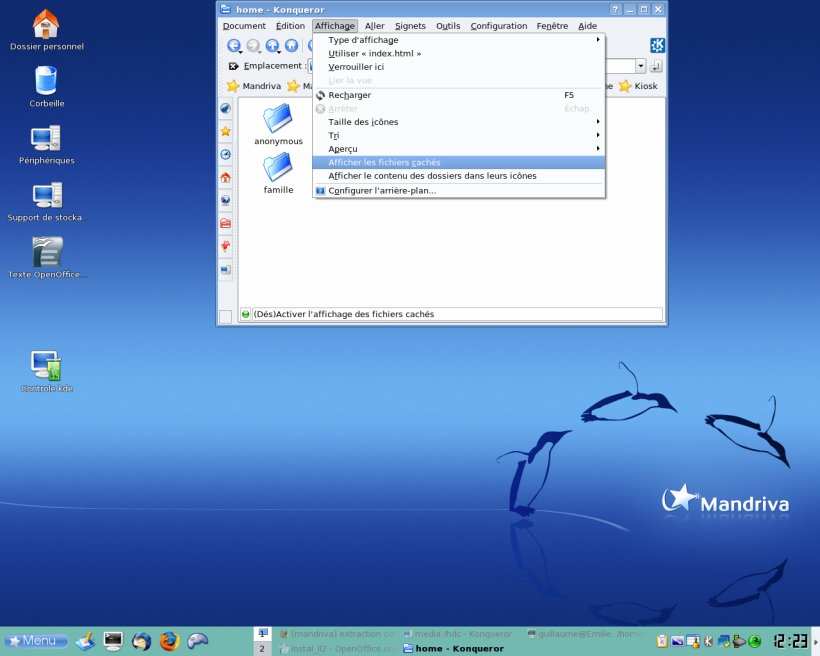Switch to virtual desktop 1 in the pager
Image resolution: width=820 pixels, height=656 pixels.
pyautogui.click(x=262, y=634)
